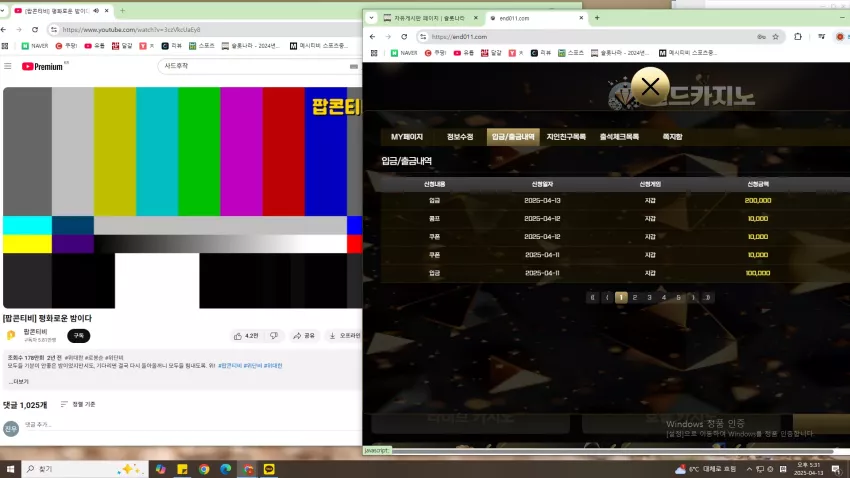This screenshot has height=478, width=850.
Task: Open the YouTube hamburger guide menu
Action: click(8, 66)
